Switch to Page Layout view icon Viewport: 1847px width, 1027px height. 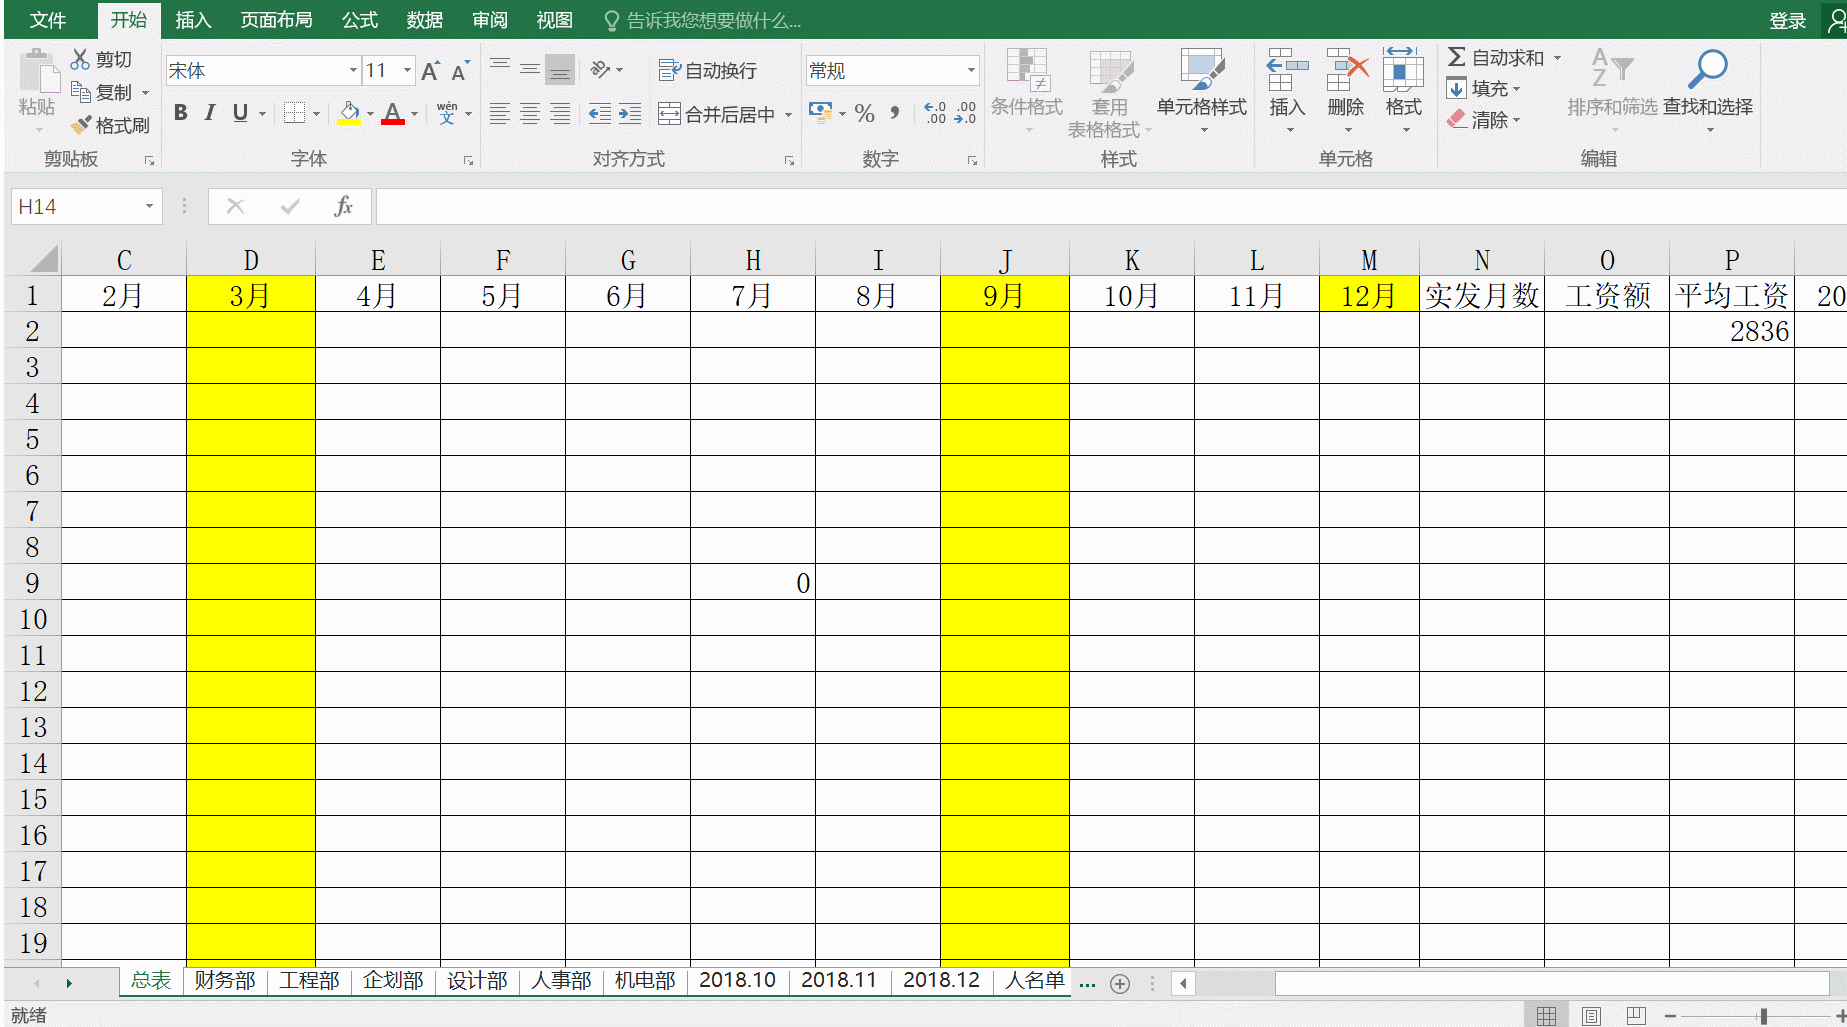1591,1016
